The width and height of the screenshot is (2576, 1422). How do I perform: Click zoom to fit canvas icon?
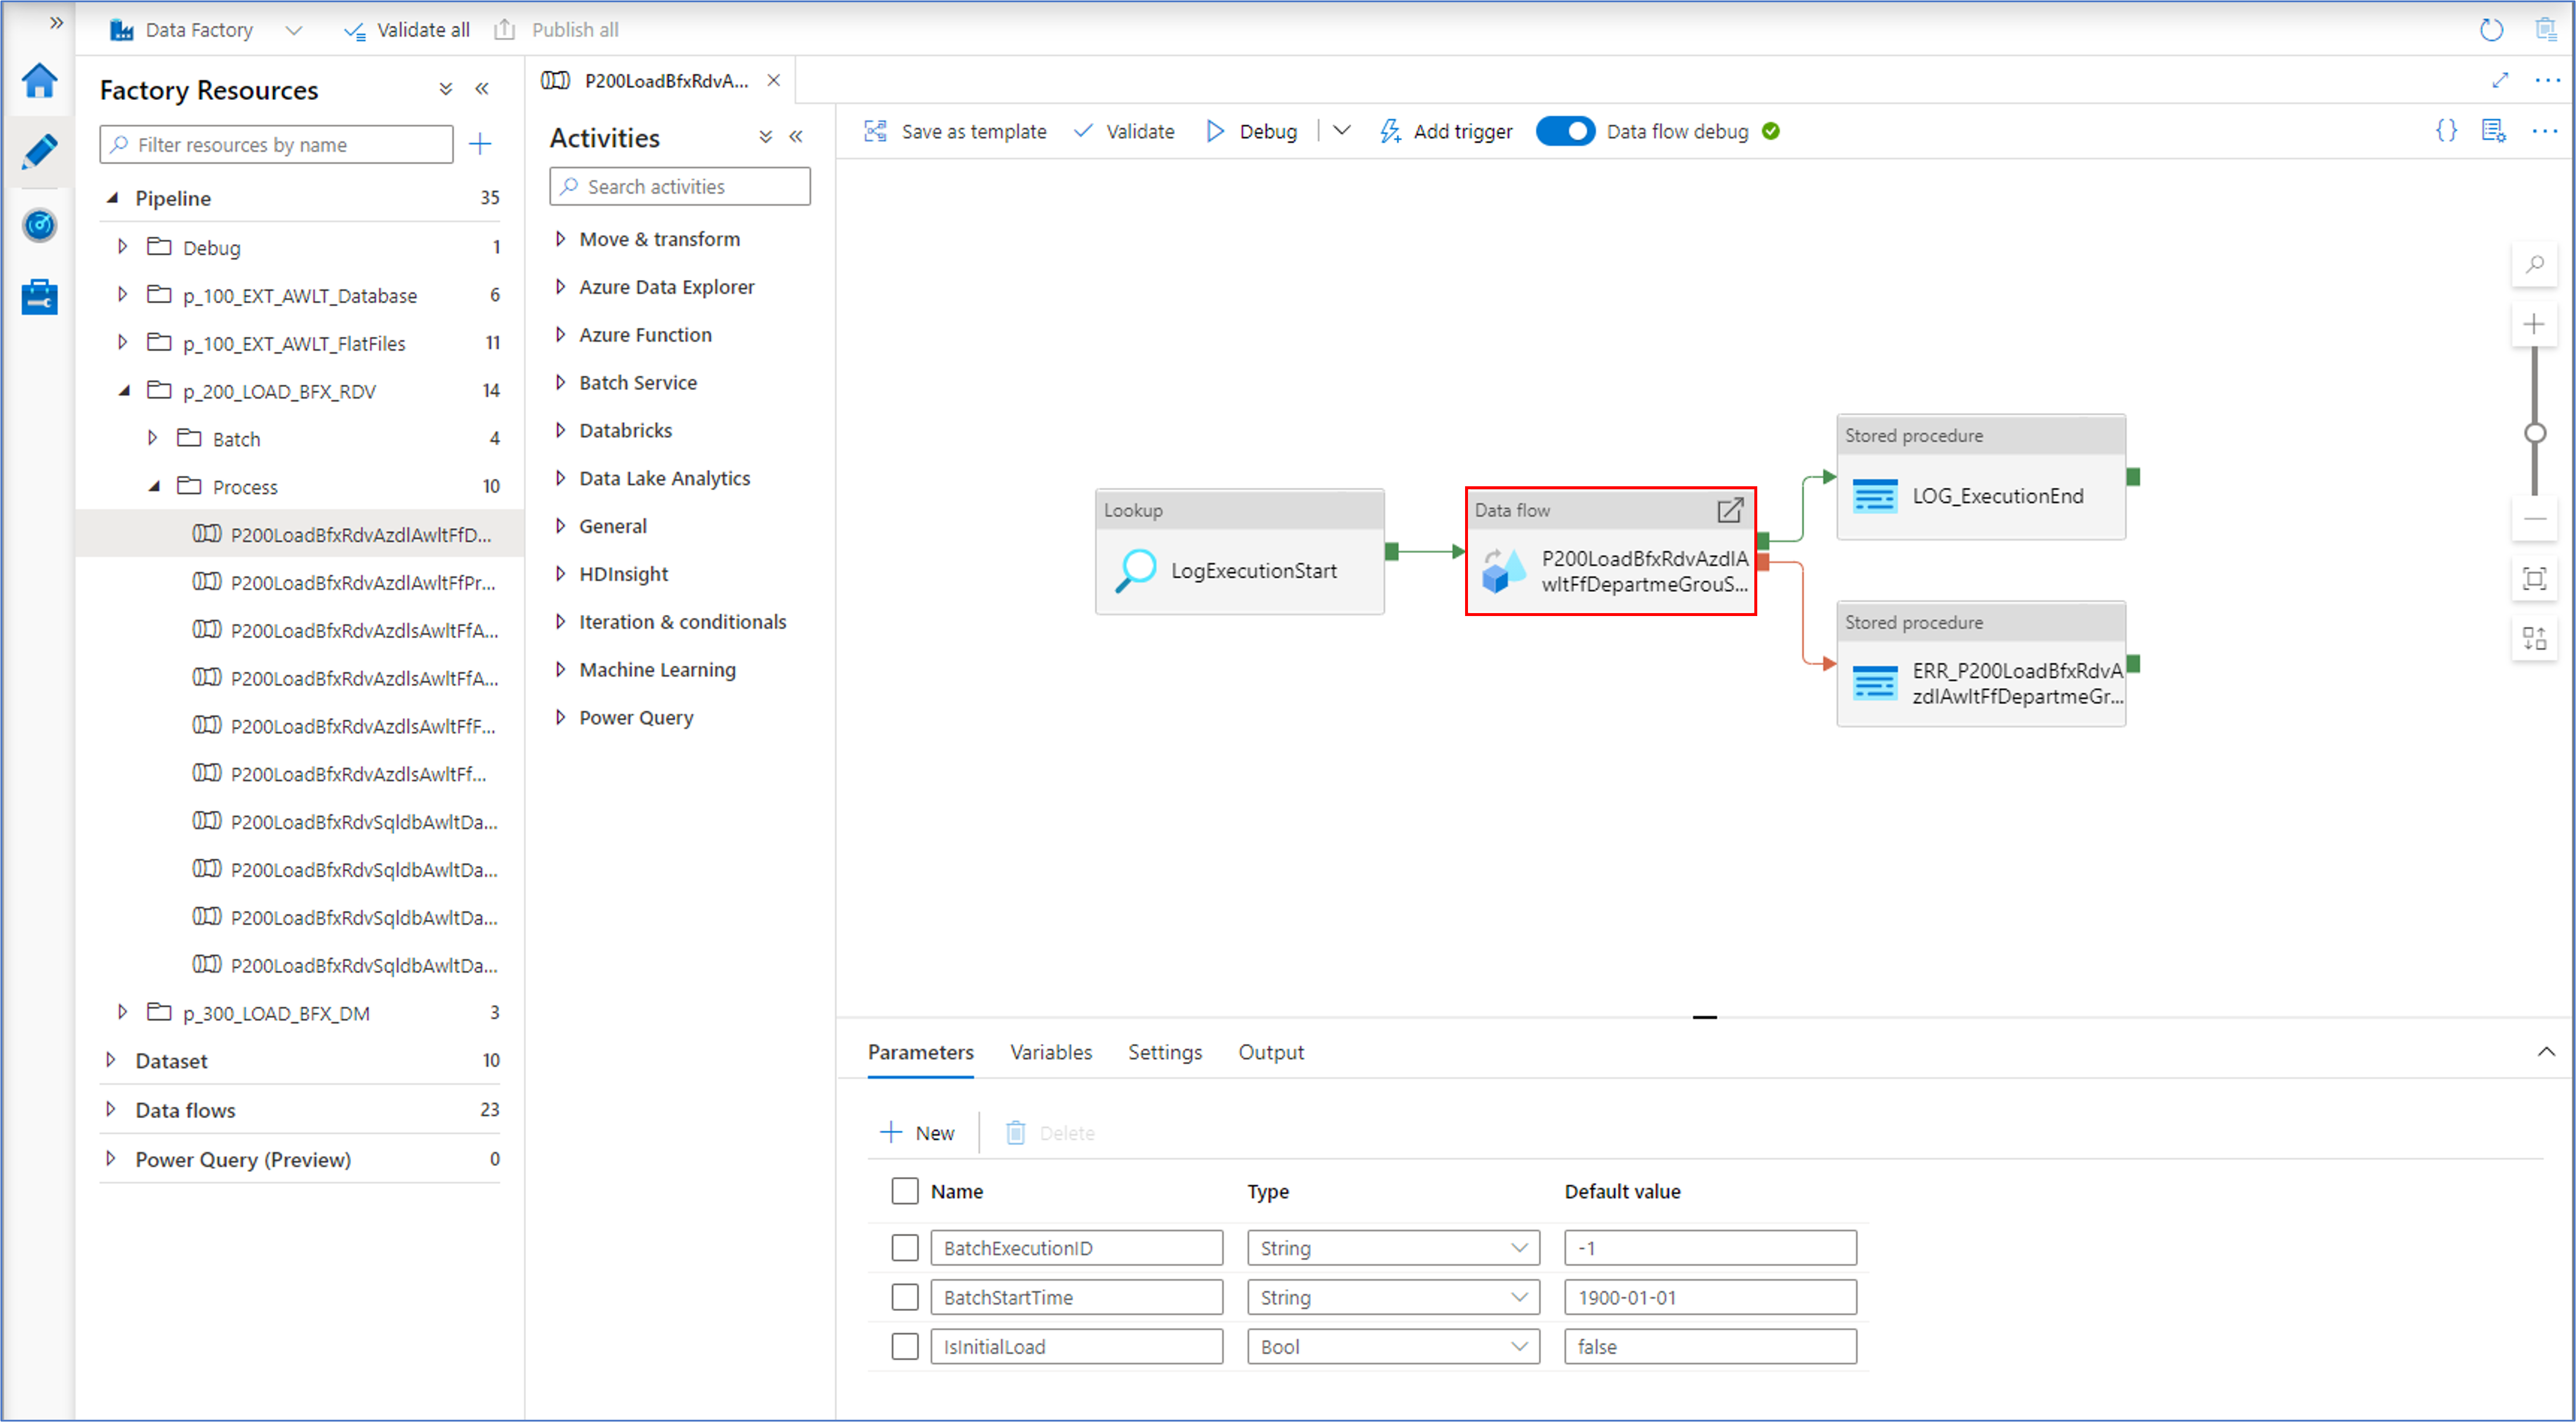2534,578
